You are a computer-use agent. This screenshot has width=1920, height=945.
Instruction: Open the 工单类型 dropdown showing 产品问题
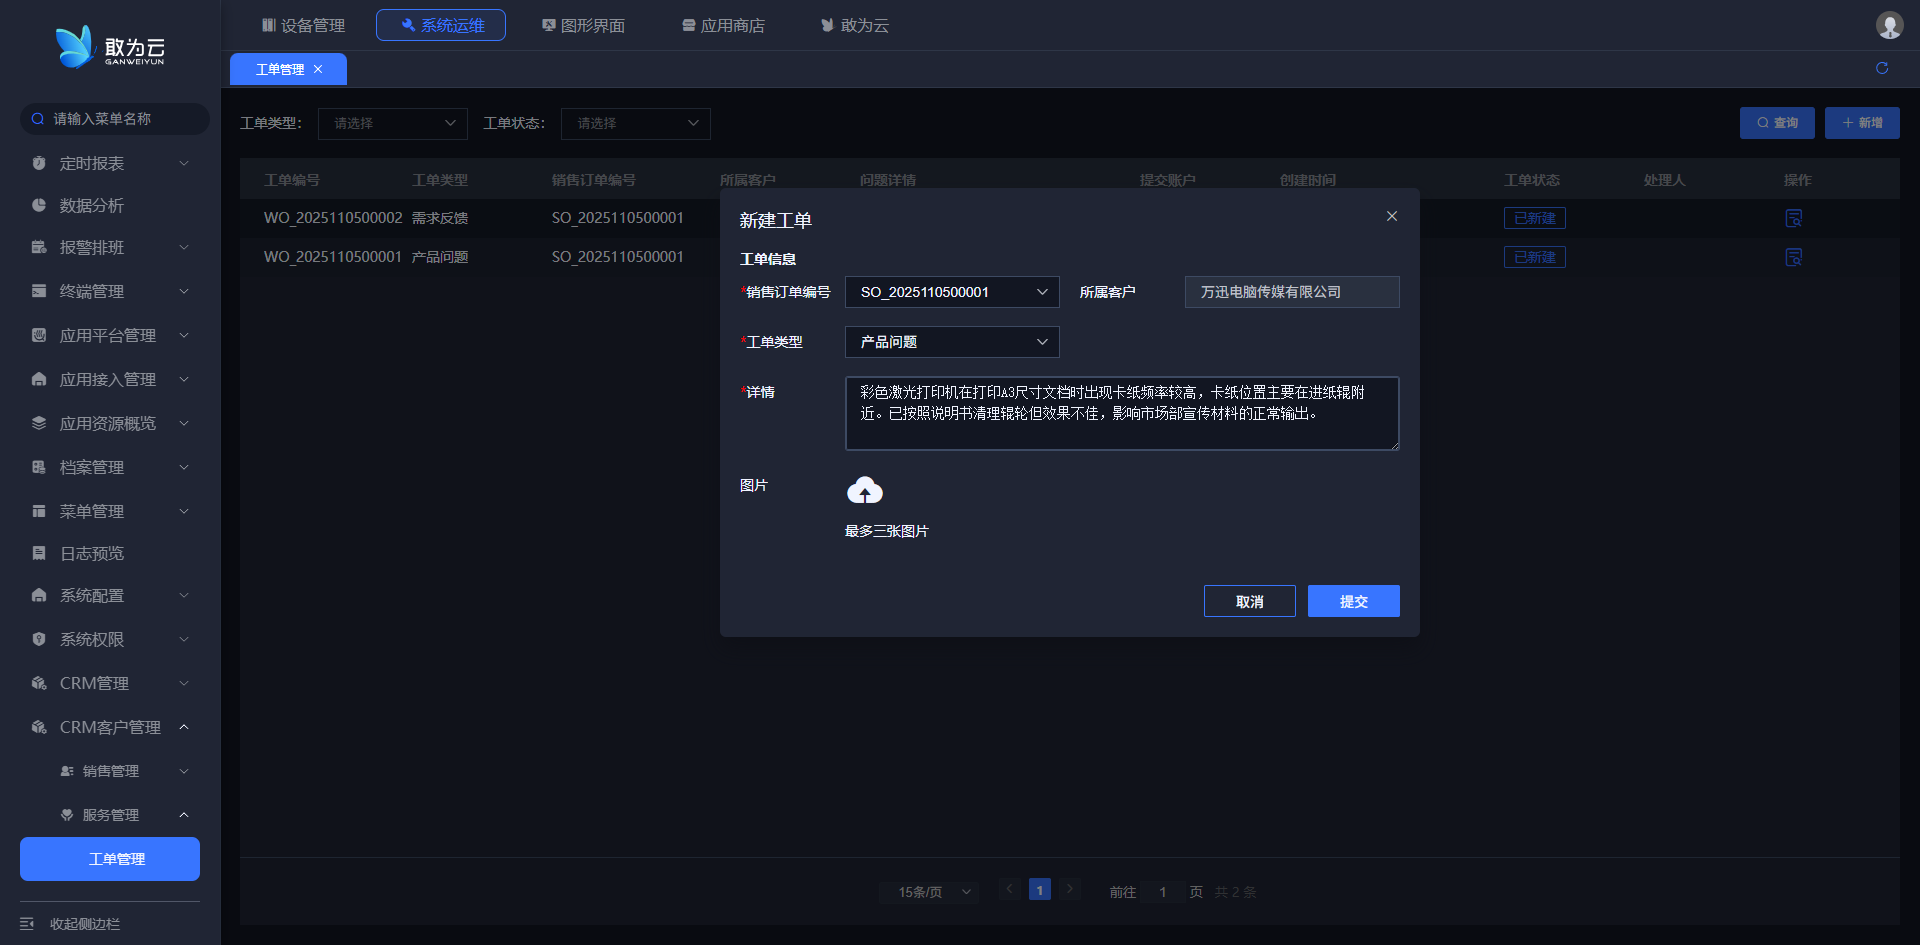pyautogui.click(x=952, y=342)
